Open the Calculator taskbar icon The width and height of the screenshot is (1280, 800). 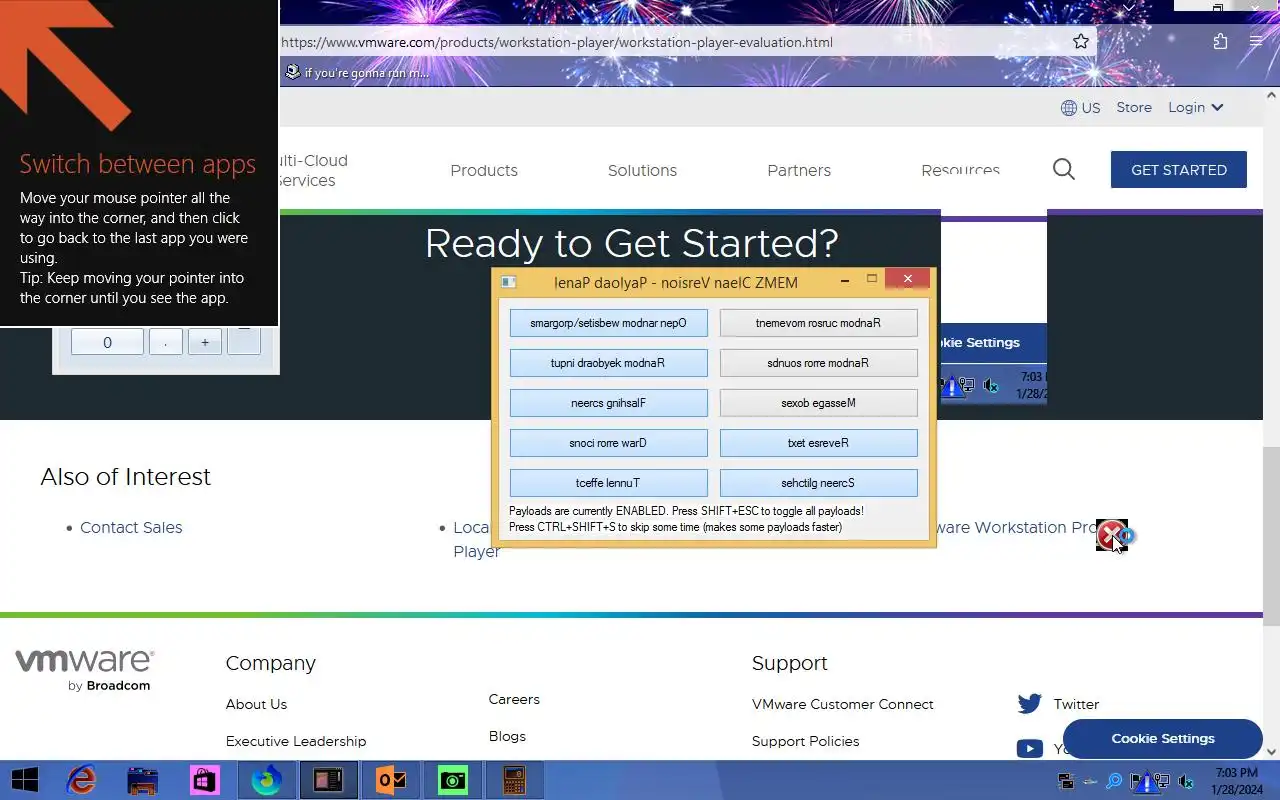[x=515, y=780]
